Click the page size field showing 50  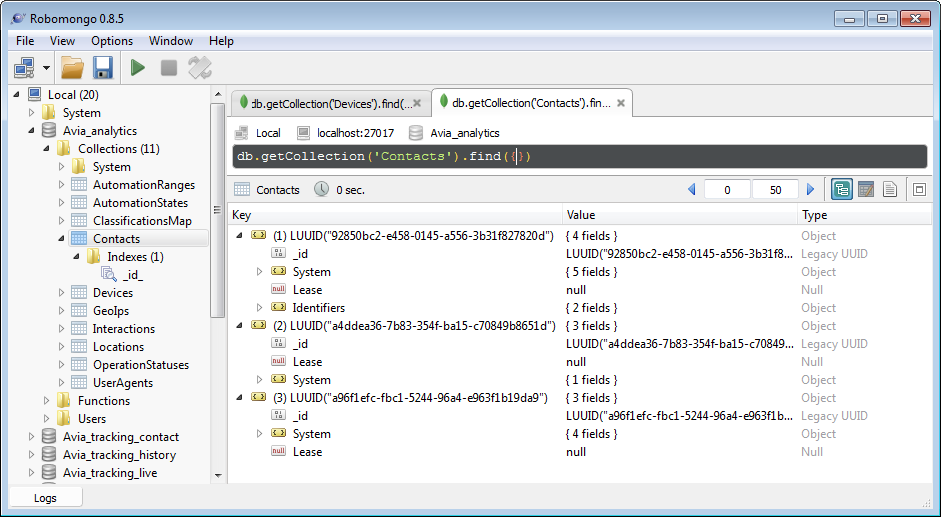(x=775, y=189)
